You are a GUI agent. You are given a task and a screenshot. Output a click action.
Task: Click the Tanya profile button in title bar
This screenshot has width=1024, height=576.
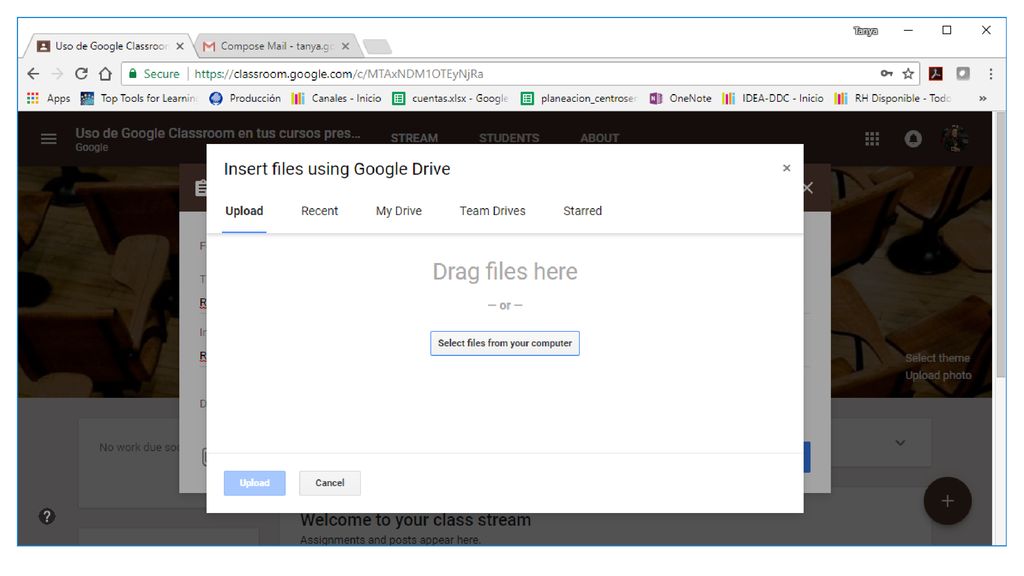[x=865, y=31]
